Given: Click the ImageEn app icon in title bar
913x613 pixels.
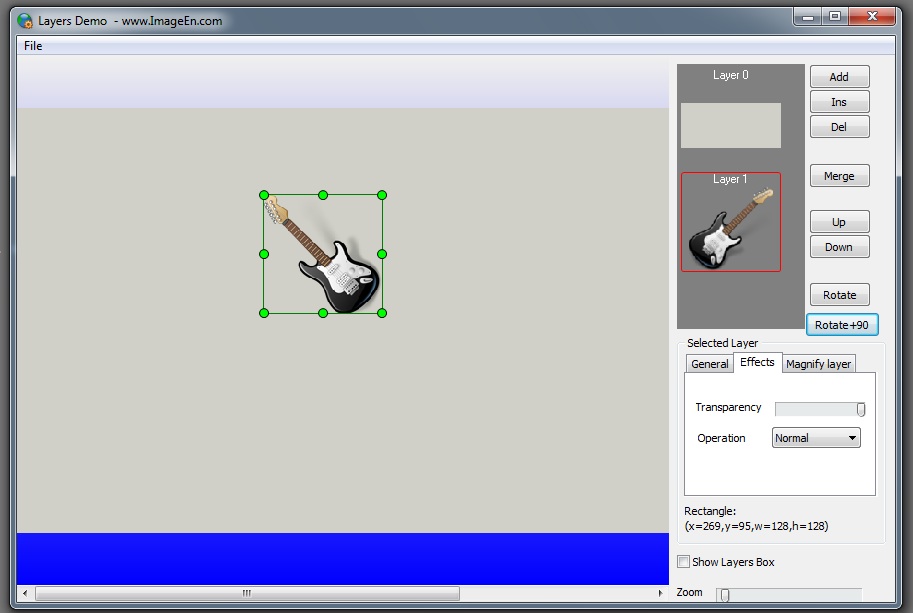Looking at the screenshot, I should click(x=25, y=21).
